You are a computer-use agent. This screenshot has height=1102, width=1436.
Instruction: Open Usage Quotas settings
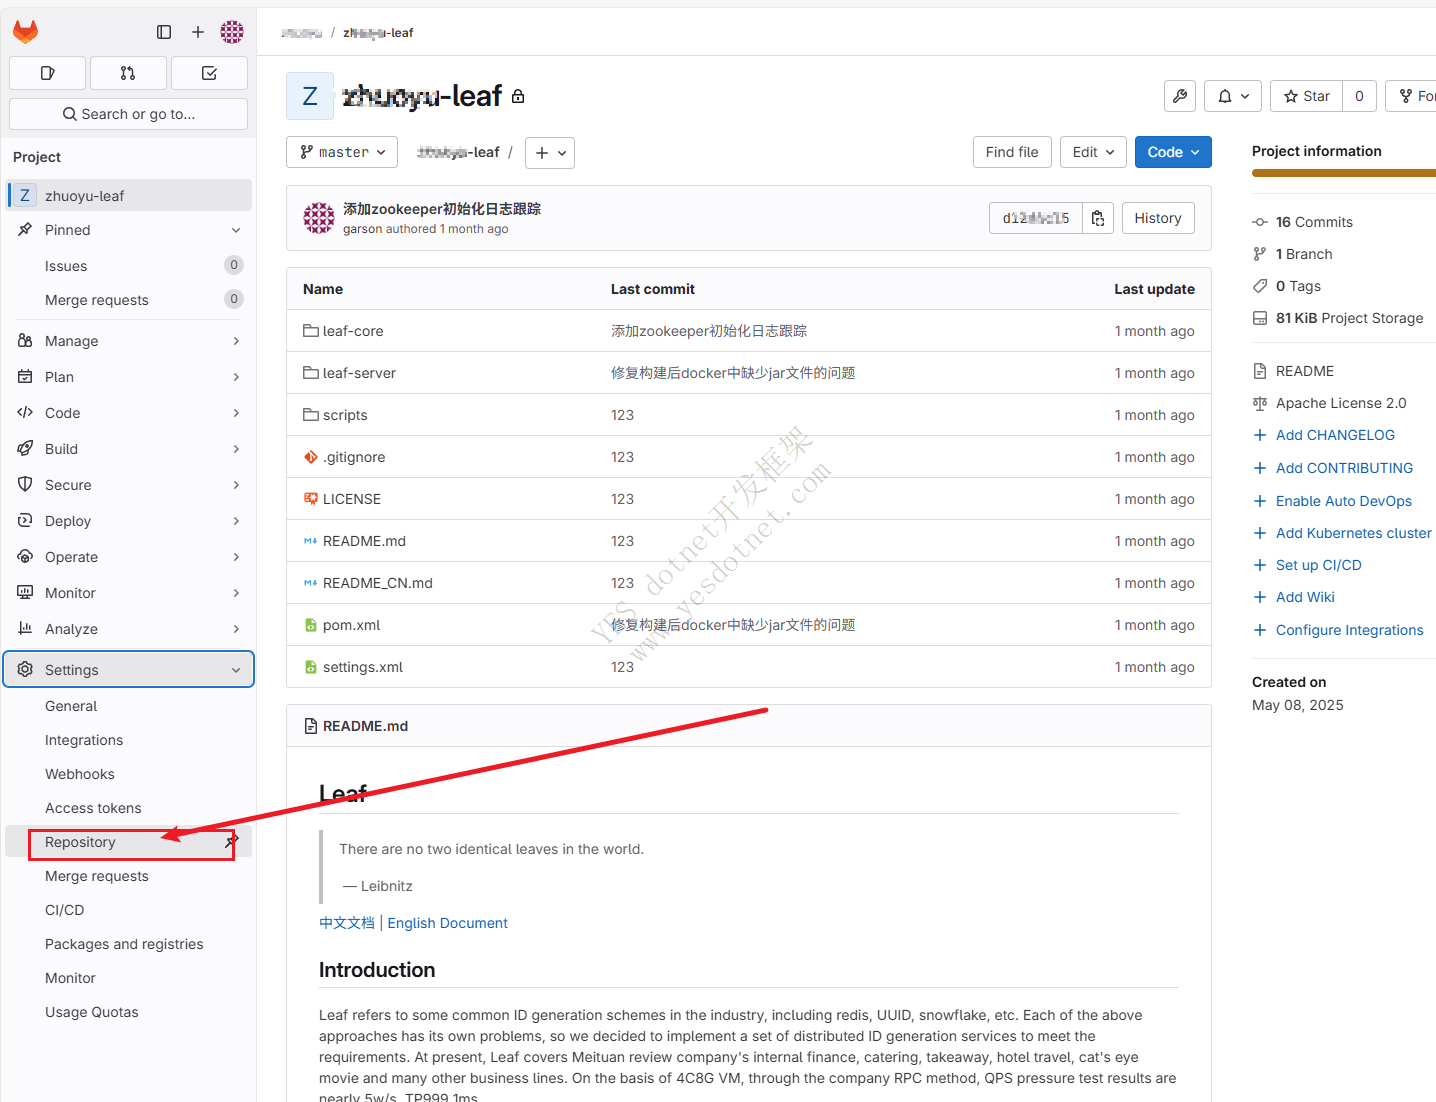pyautogui.click(x=128, y=1012)
